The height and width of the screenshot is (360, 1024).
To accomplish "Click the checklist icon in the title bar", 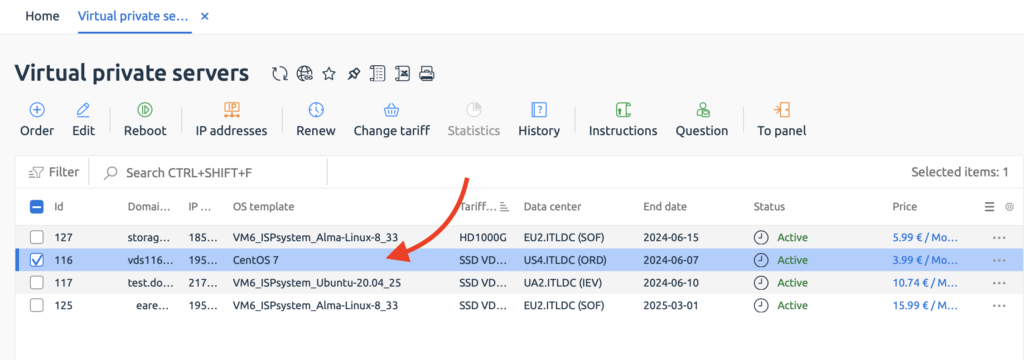I will [377, 74].
